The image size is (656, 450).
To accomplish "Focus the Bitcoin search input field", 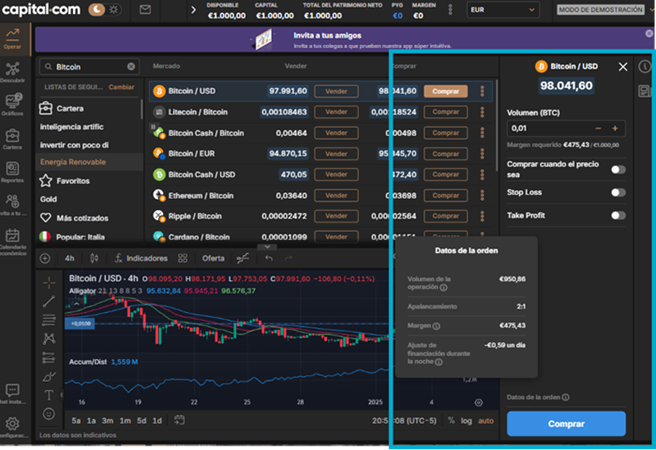I will point(90,66).
